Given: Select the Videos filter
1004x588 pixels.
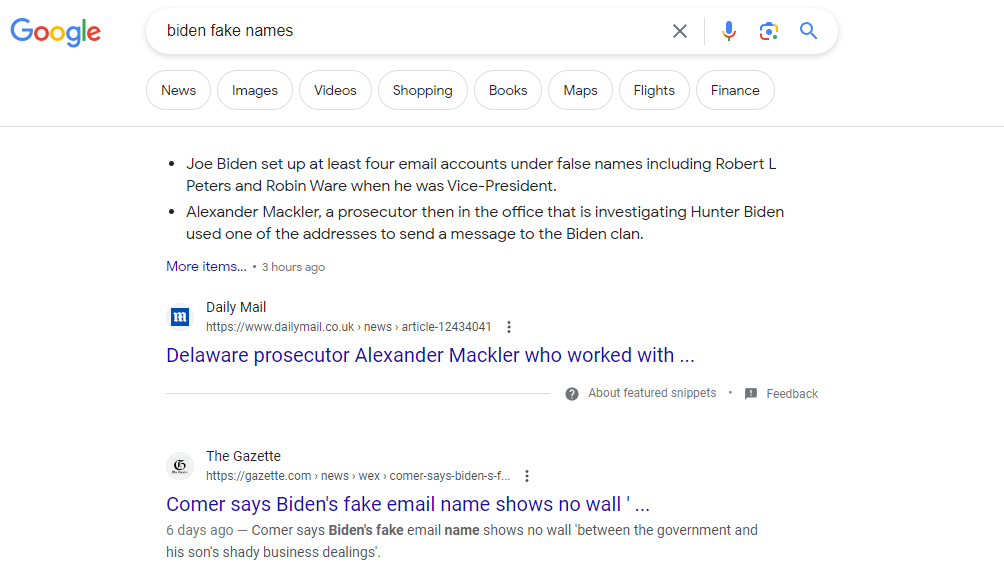Looking at the screenshot, I should click(x=335, y=90).
